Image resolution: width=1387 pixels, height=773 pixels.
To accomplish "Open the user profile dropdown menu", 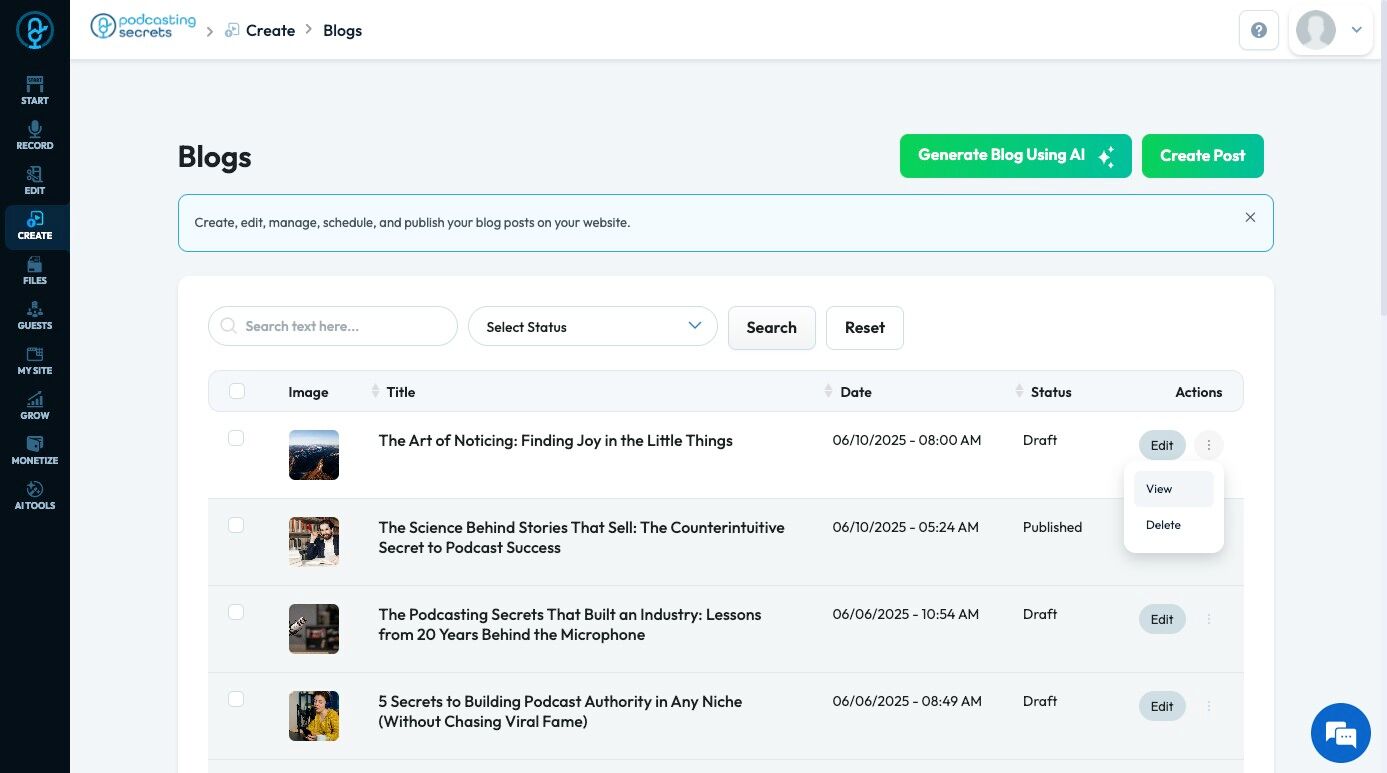I will pos(1332,30).
